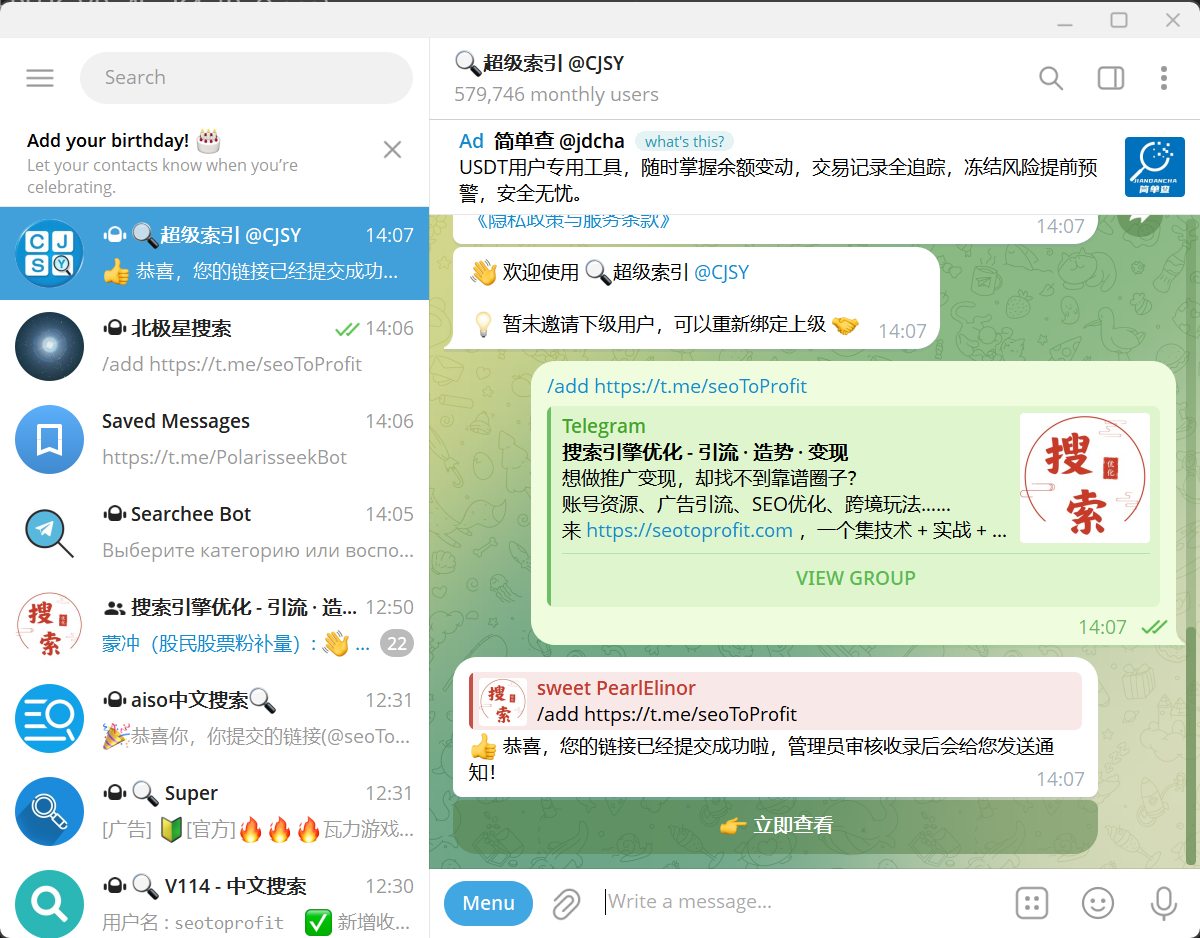
Task: Click the "what's this?" ad label
Action: tap(685, 142)
